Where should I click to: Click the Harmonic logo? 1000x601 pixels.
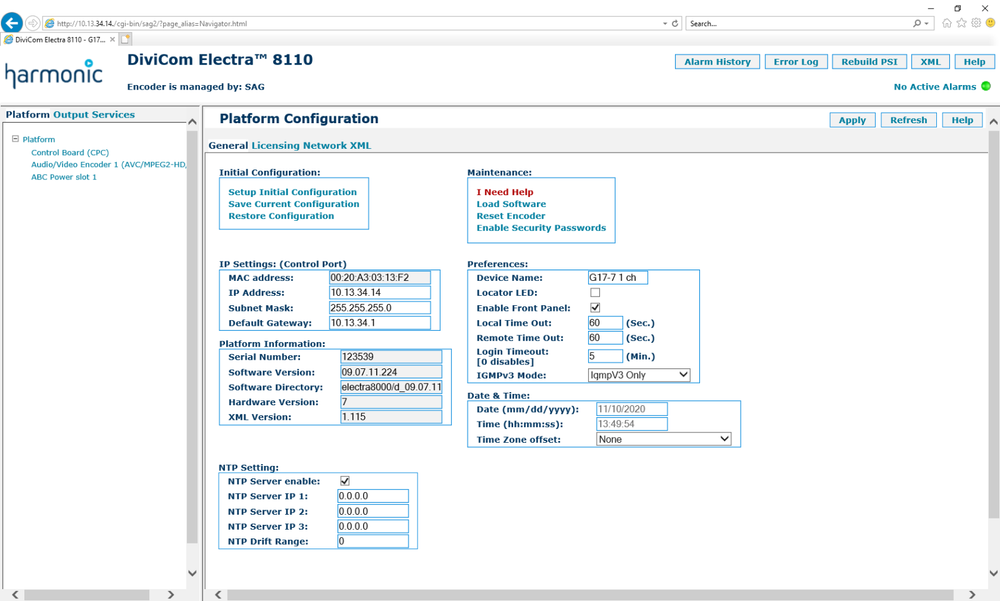(x=54, y=73)
